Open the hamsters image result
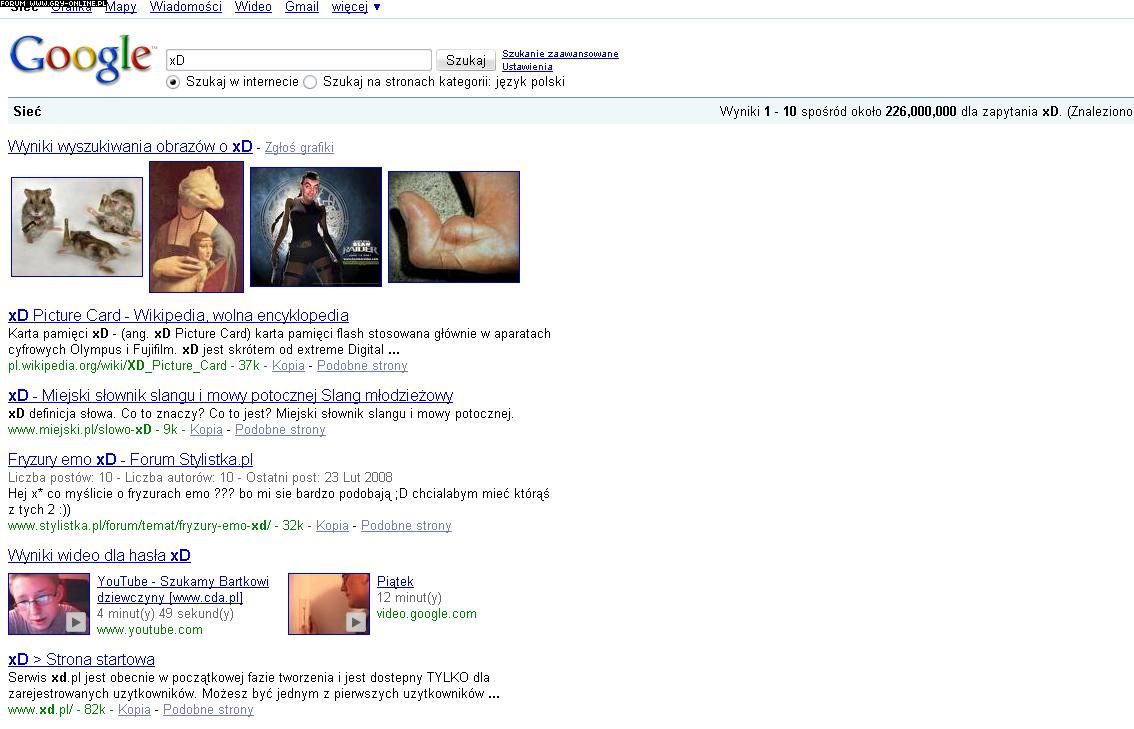 [x=77, y=227]
